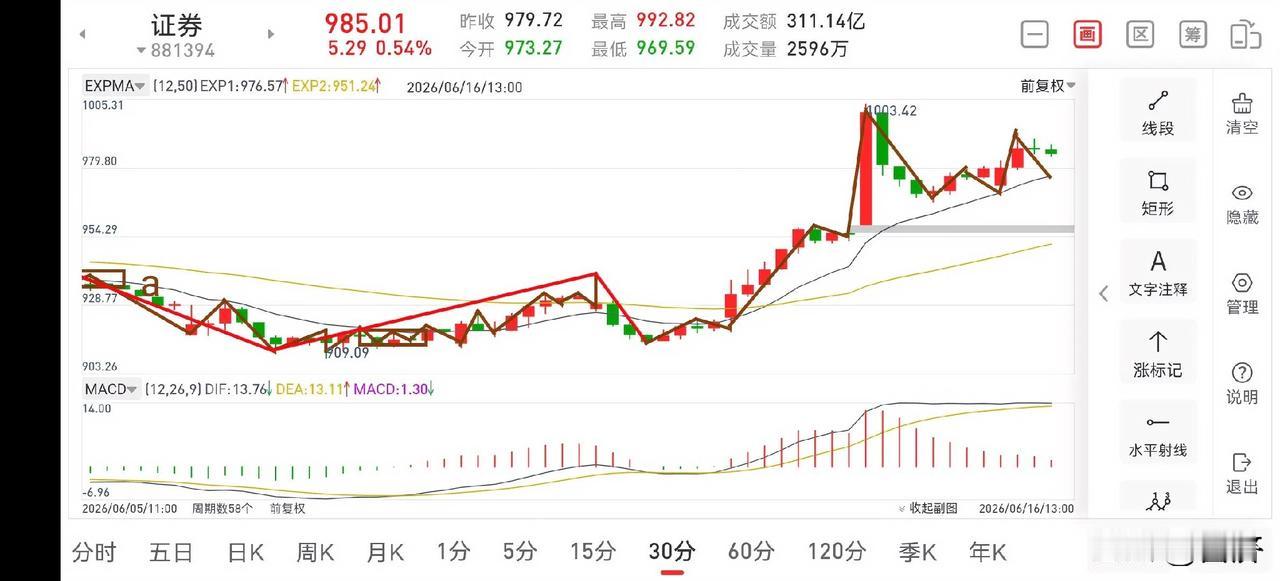Go to previous stock with left arrow

pos(83,34)
